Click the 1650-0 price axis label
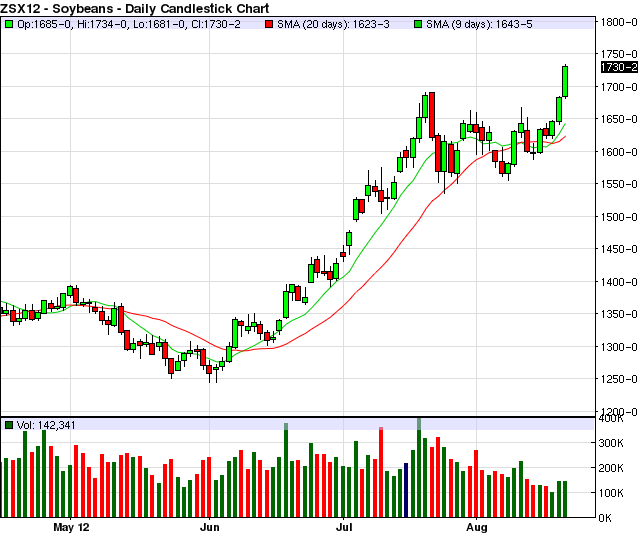Screen dimensions: 640x536 (x=619, y=119)
